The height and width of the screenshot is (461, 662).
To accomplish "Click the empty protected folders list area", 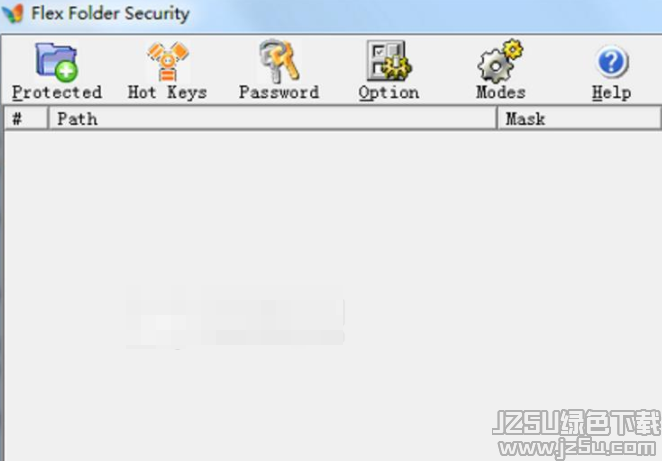I will point(333,296).
